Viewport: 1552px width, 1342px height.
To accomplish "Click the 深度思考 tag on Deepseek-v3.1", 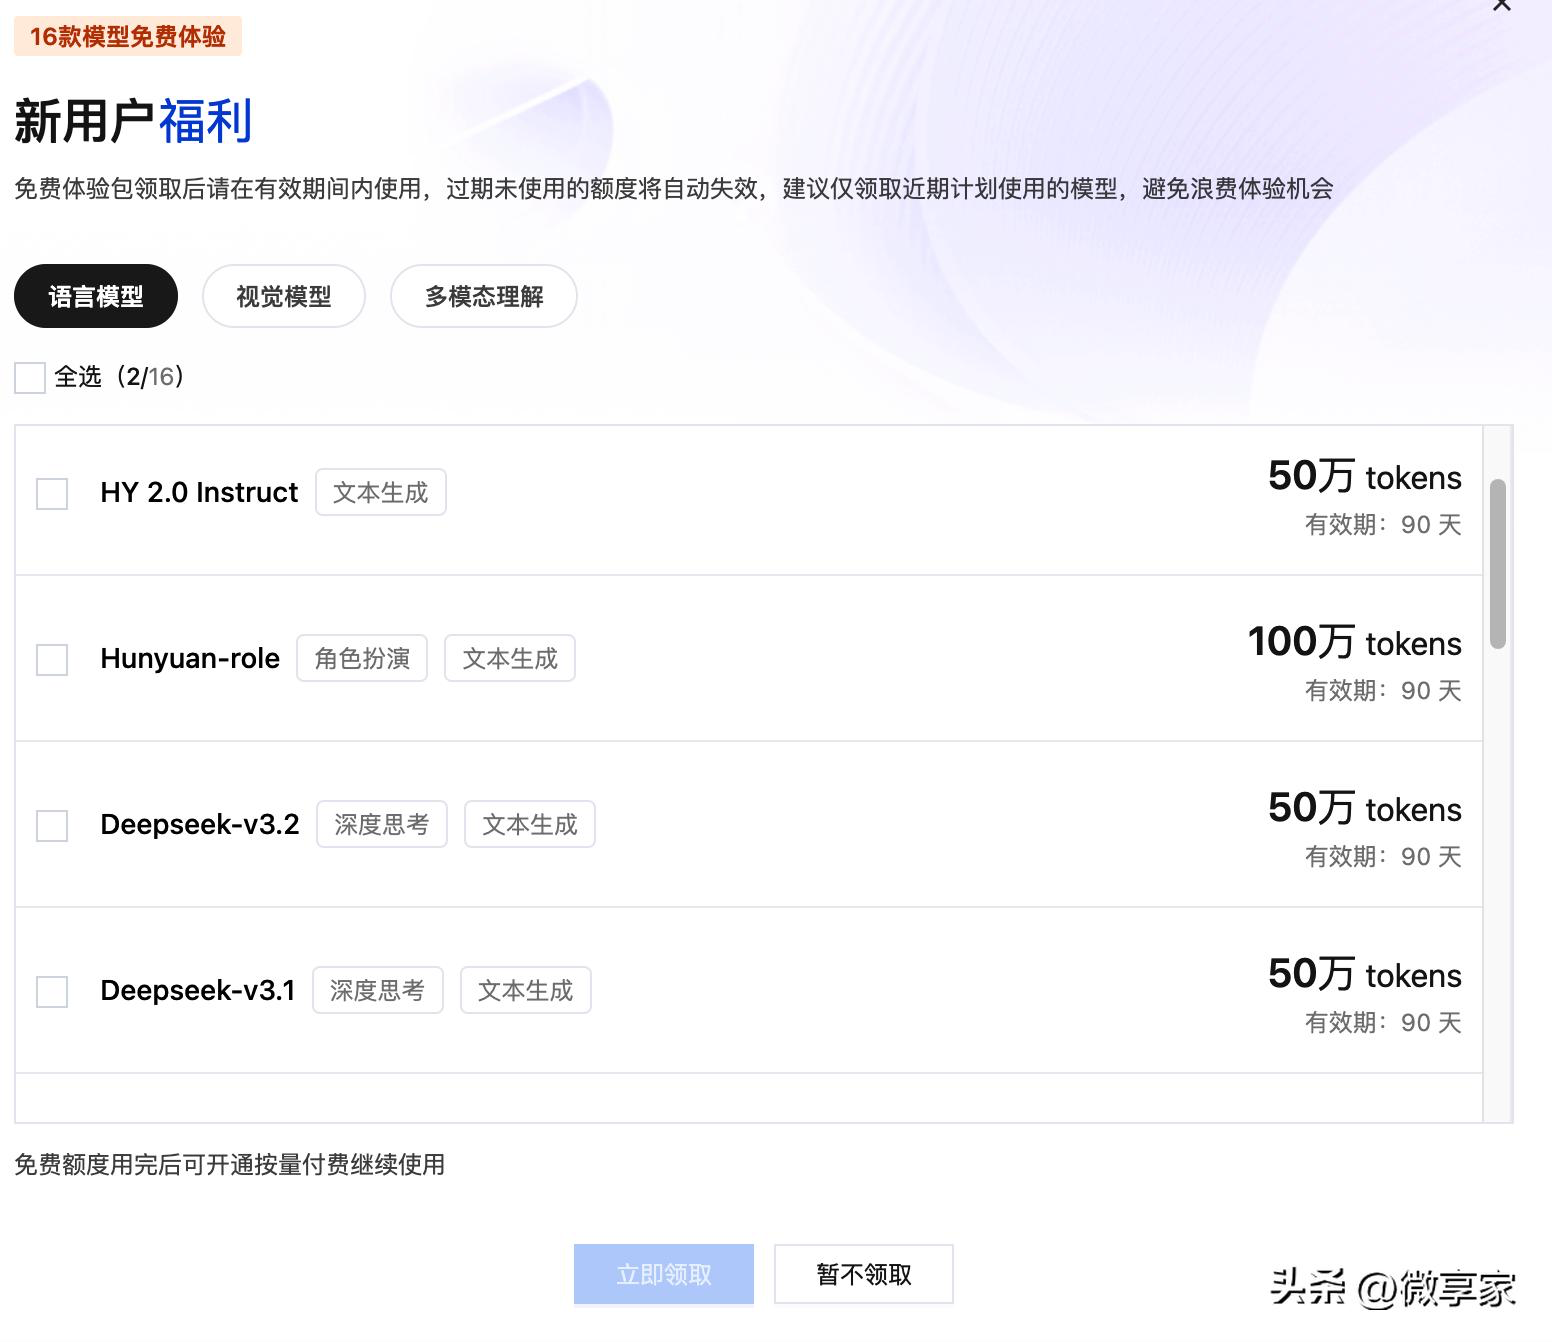I will pyautogui.click(x=378, y=990).
